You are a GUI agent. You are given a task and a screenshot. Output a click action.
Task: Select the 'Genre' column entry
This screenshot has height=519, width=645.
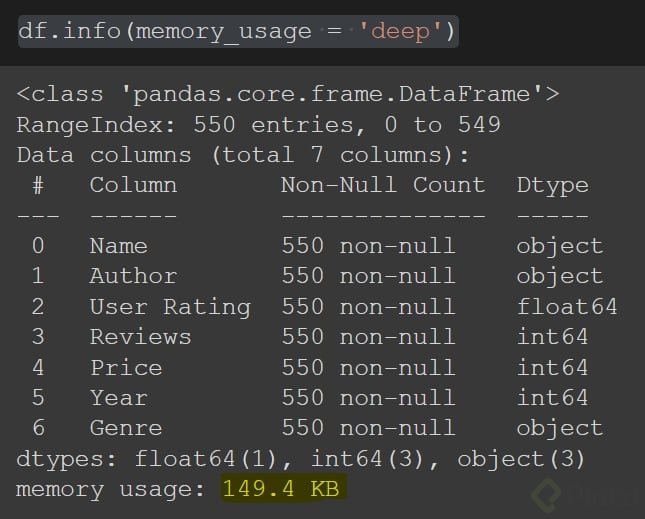tap(126, 428)
